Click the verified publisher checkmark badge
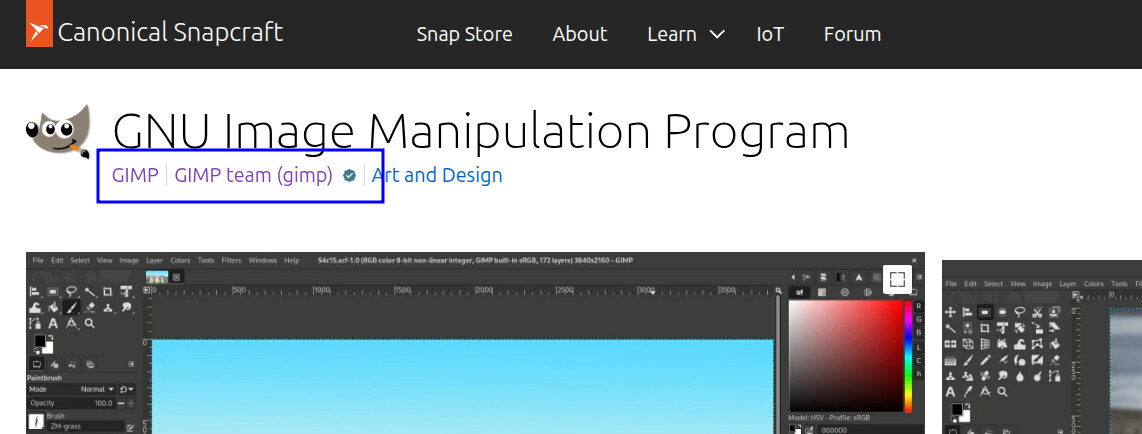 [x=349, y=176]
